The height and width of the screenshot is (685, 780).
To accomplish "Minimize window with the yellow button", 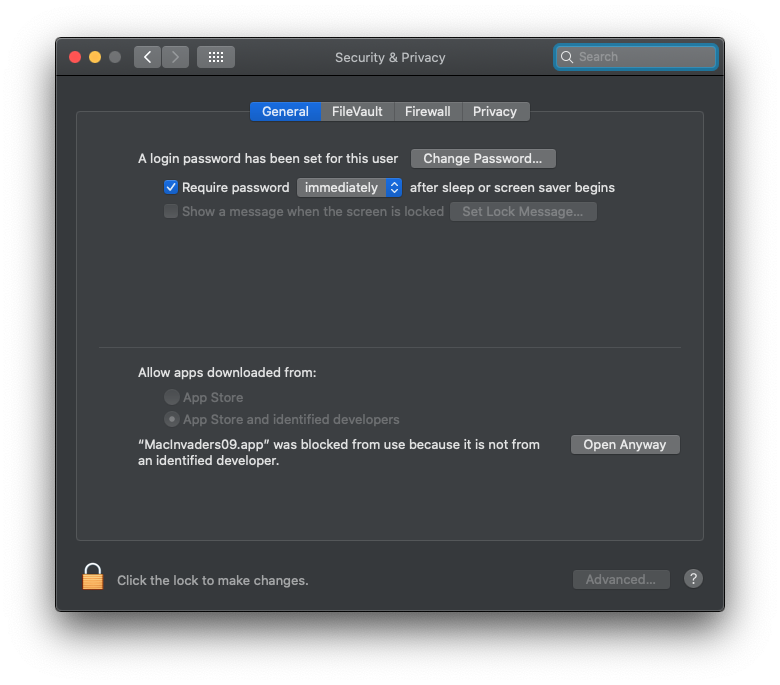I will tap(95, 57).
